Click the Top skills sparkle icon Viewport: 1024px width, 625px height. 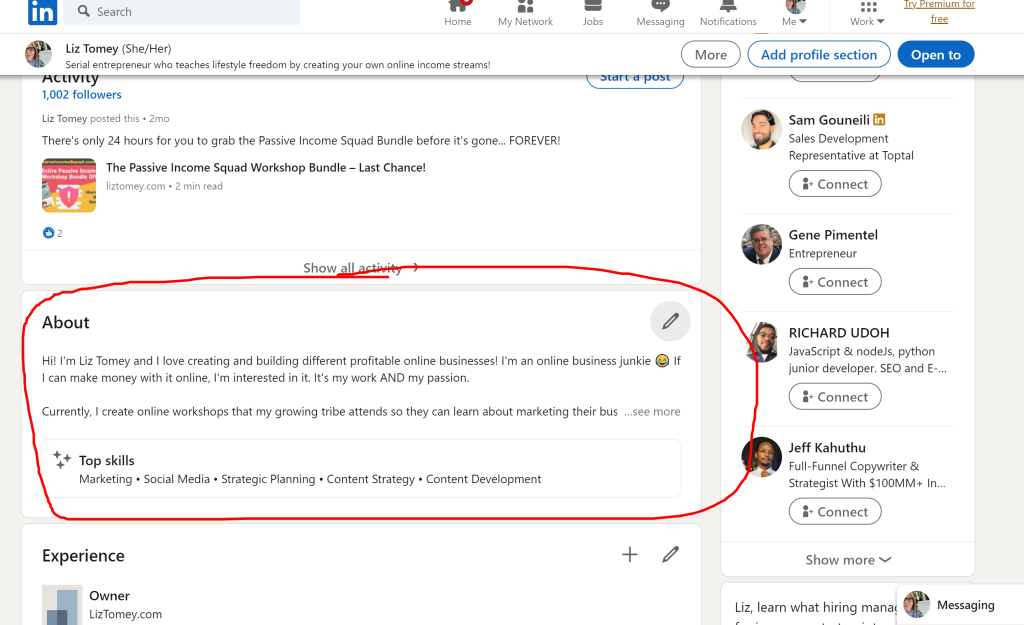pyautogui.click(x=62, y=460)
